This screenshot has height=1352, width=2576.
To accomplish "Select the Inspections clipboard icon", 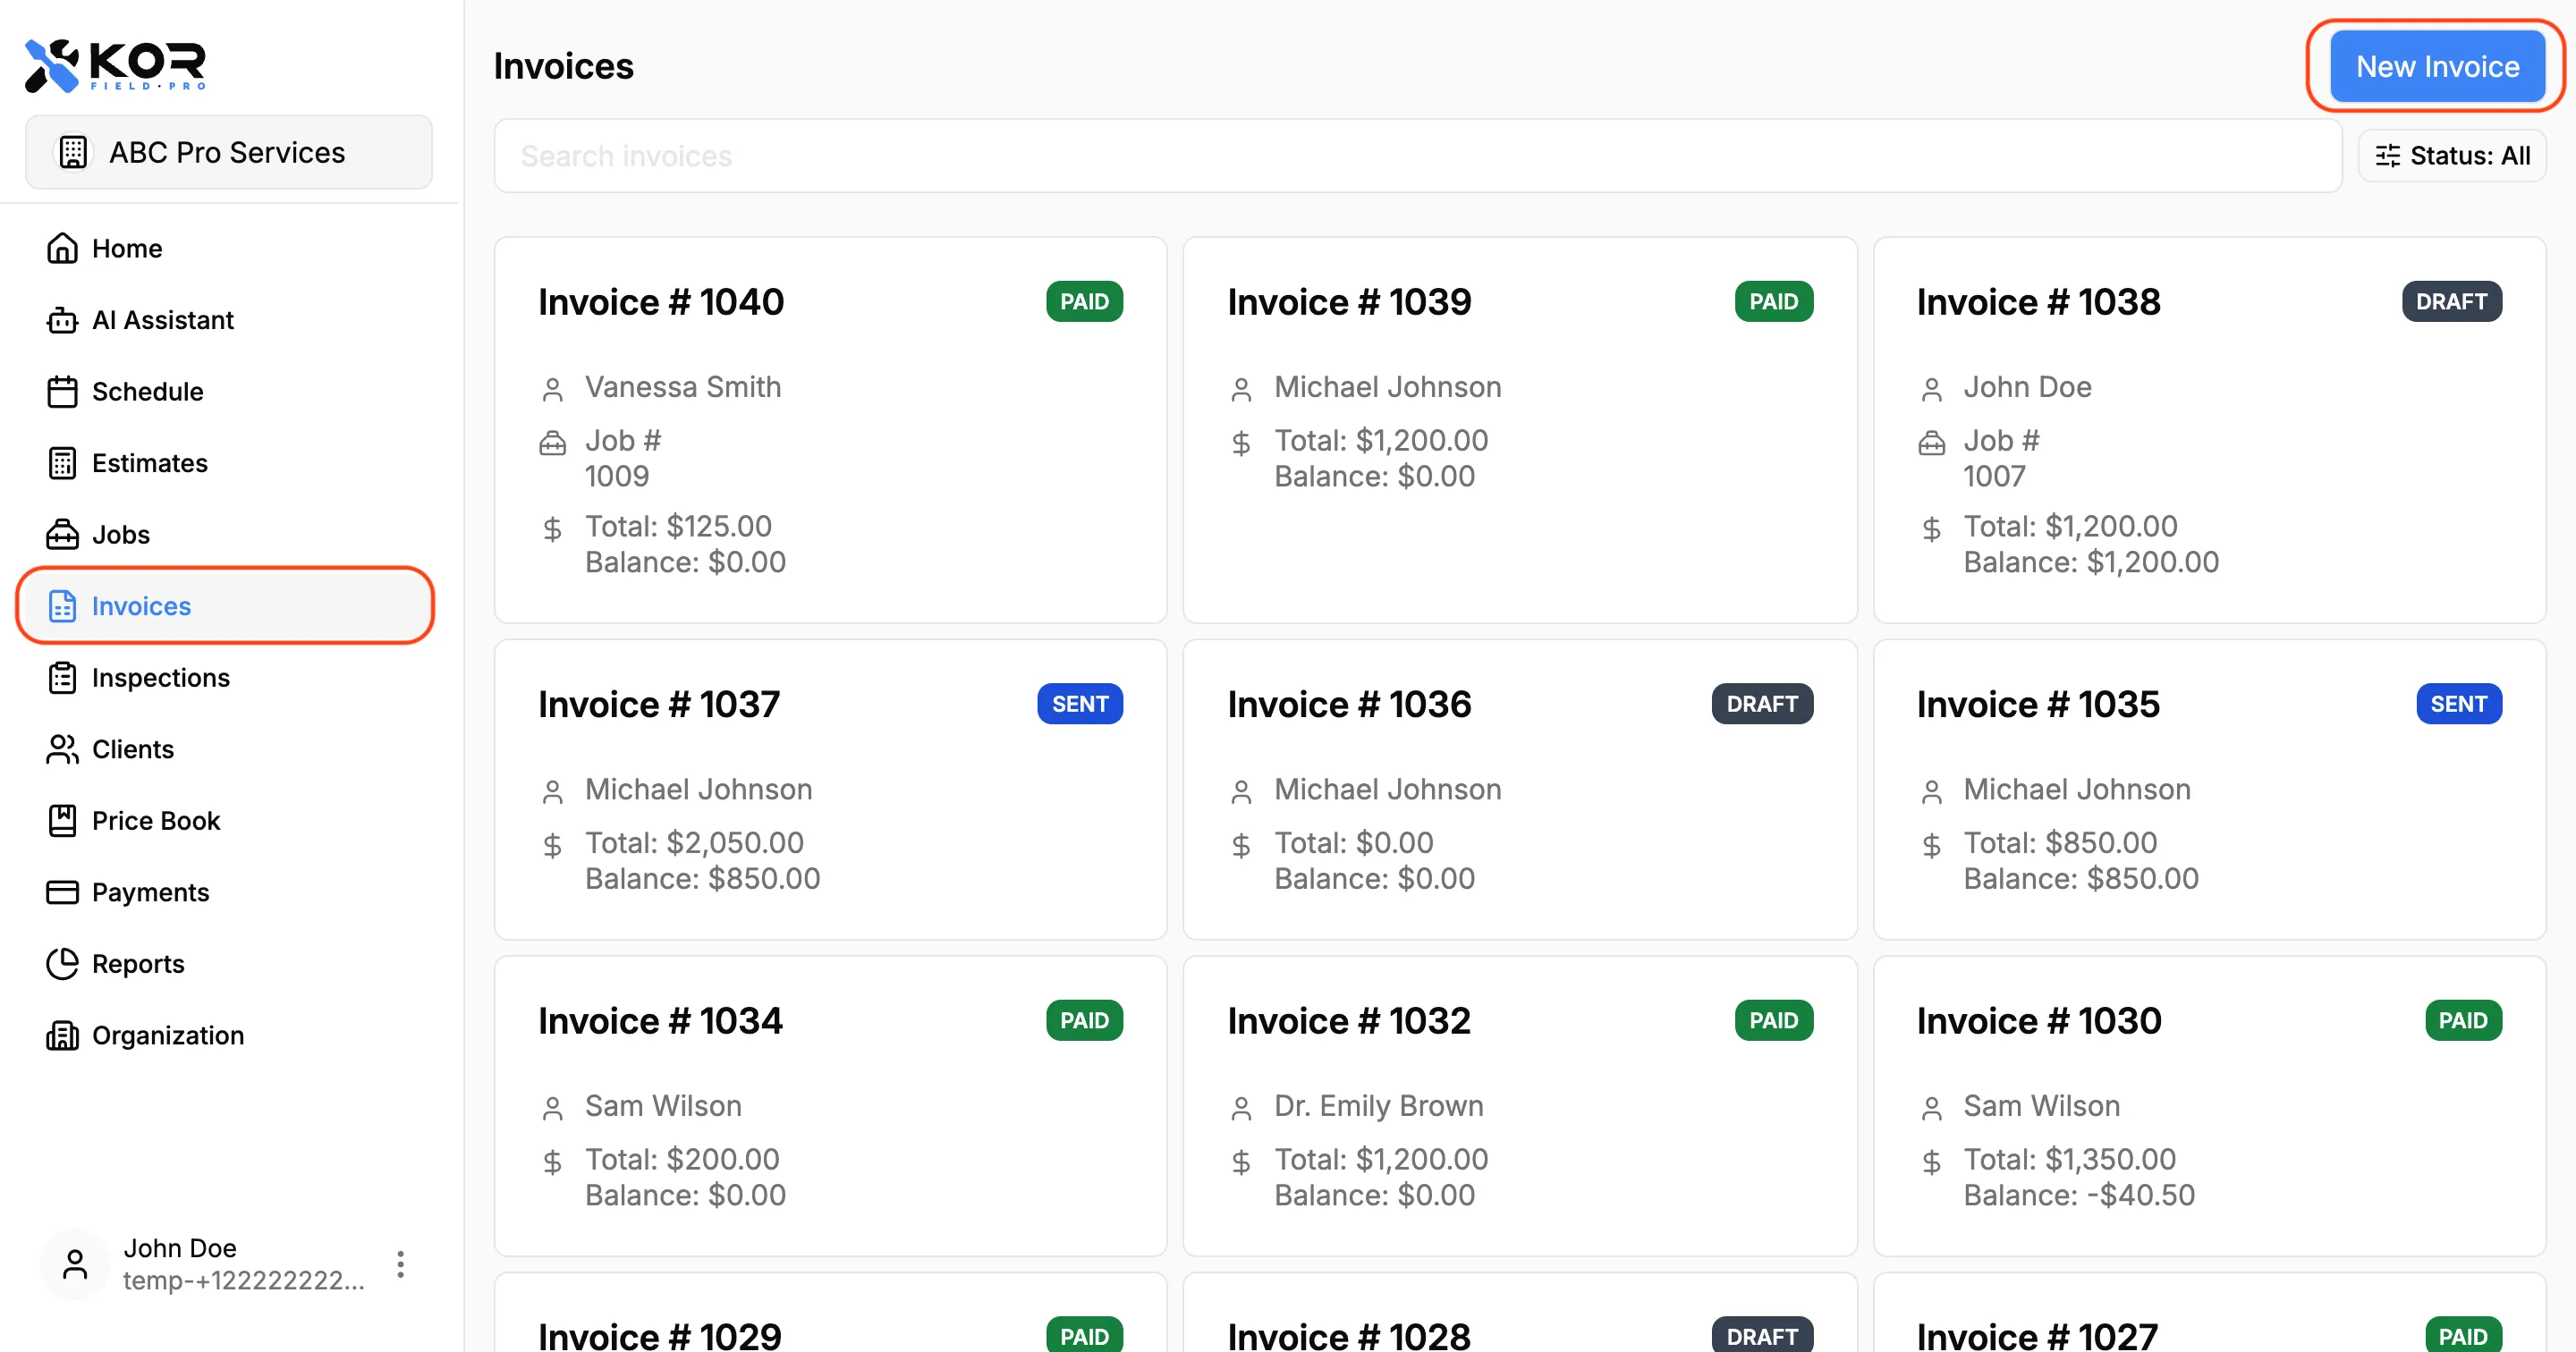I will 62,677.
